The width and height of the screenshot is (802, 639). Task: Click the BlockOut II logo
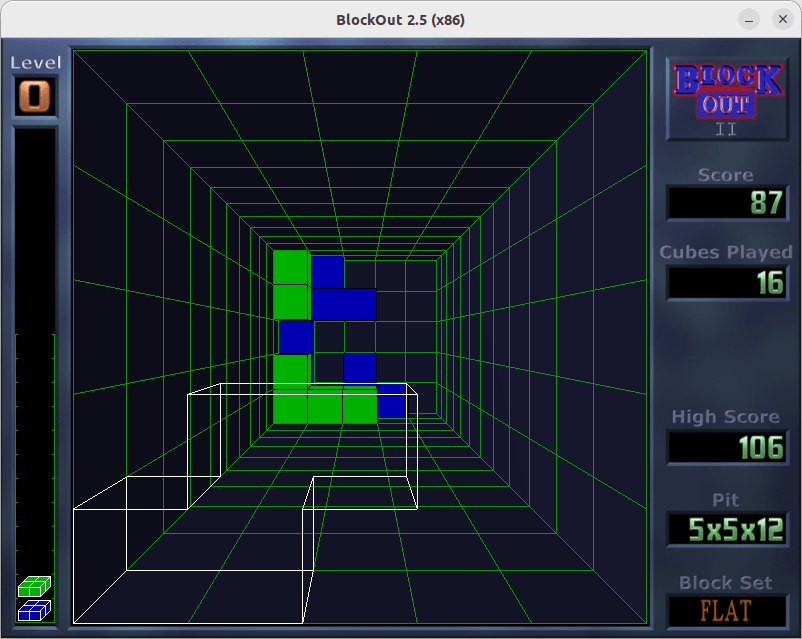(x=727, y=100)
